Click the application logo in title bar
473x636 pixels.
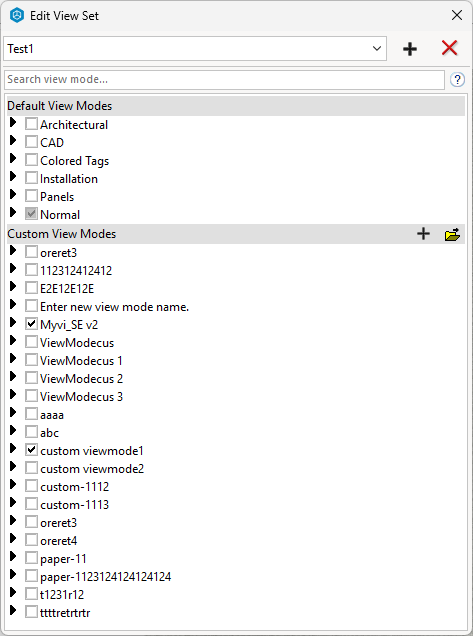(17, 16)
